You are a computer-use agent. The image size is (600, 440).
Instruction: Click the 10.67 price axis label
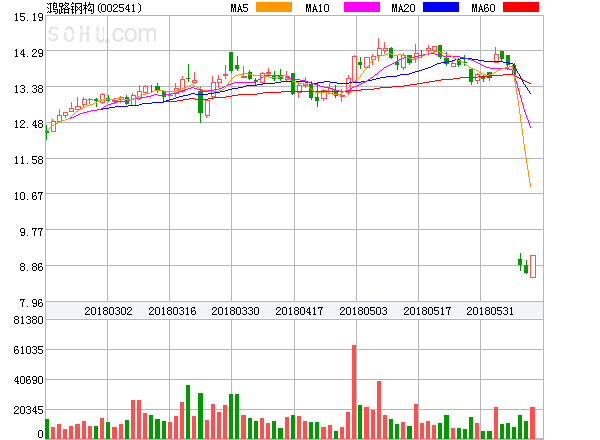(x=29, y=196)
